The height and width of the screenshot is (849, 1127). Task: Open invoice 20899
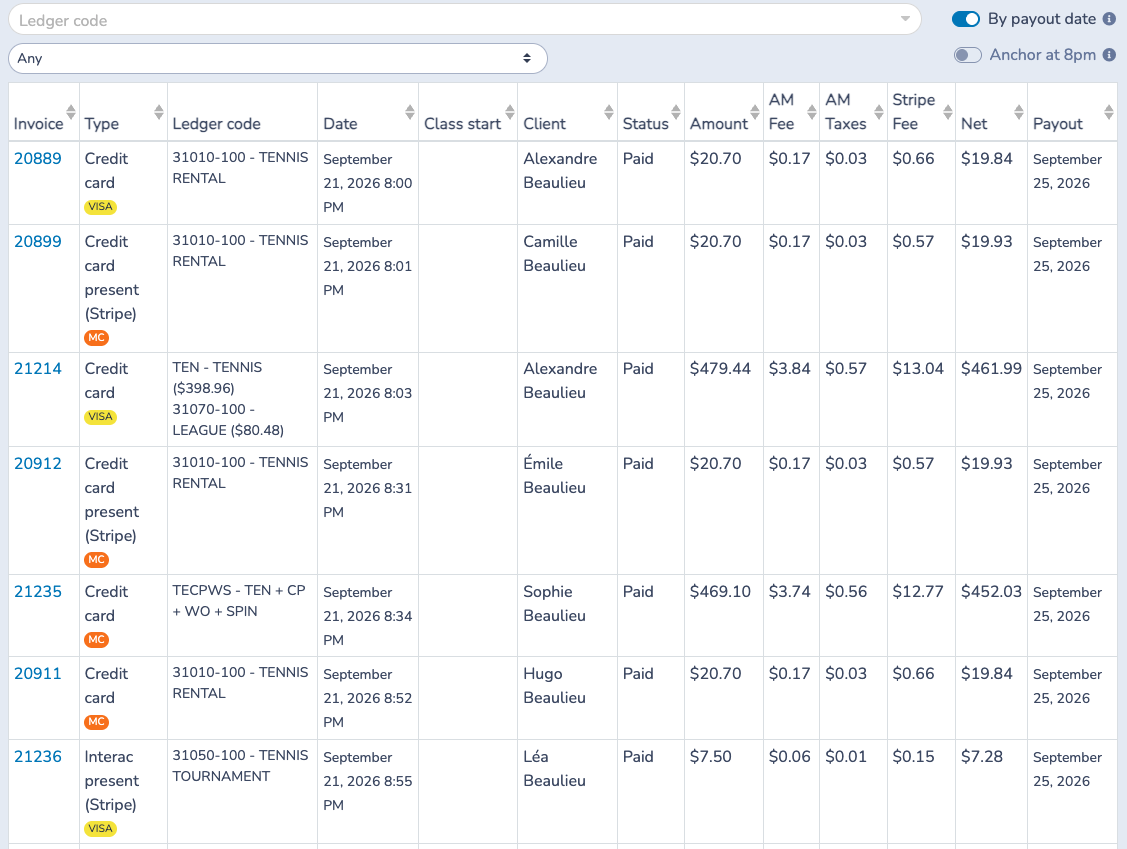point(37,242)
